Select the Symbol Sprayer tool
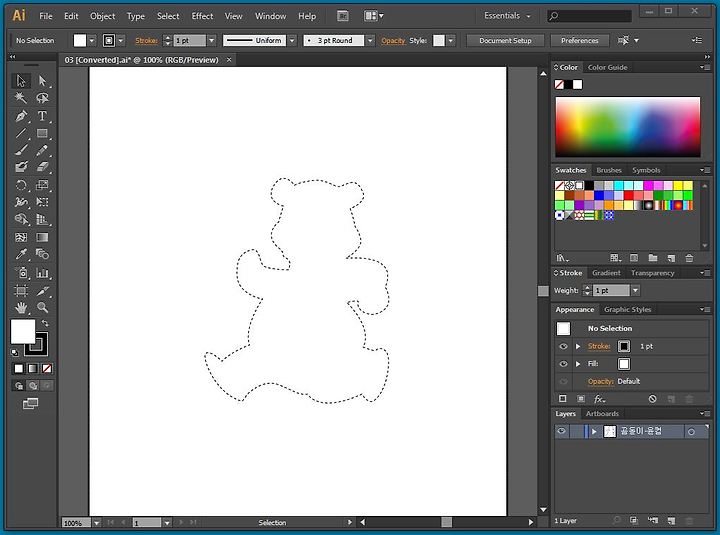Viewport: 720px width, 535px height. (21, 273)
